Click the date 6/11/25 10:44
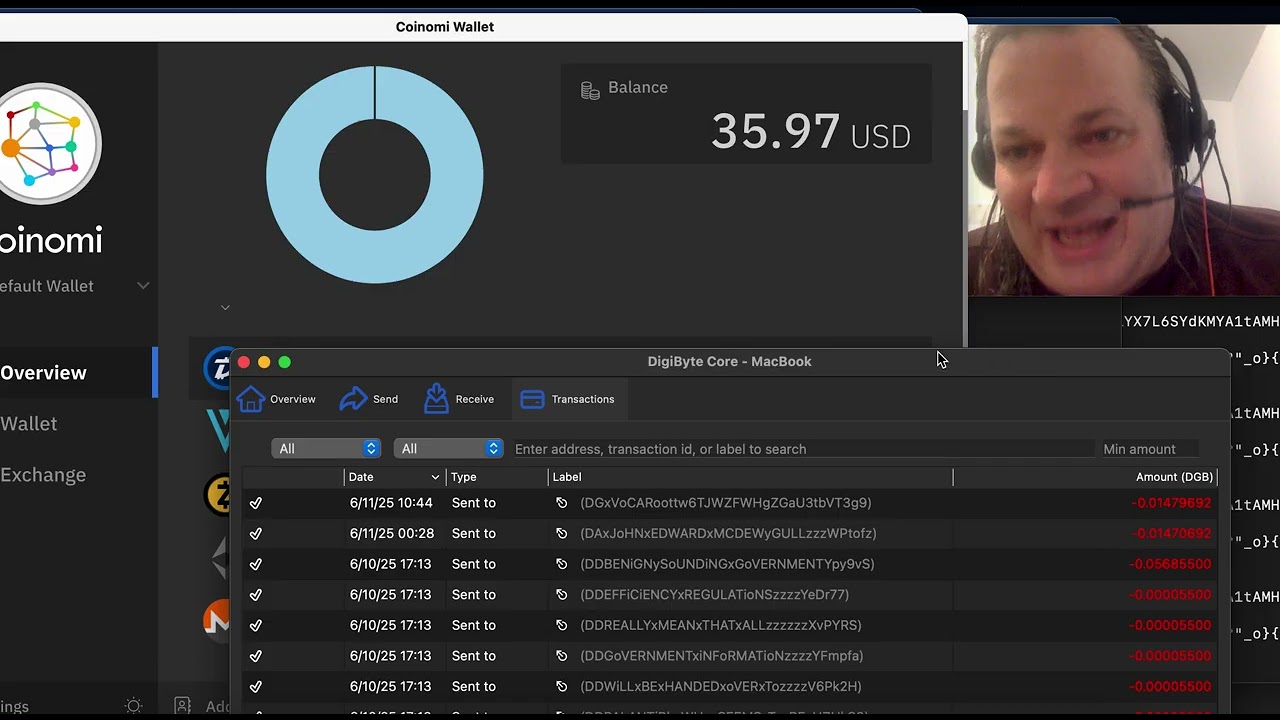 [x=391, y=503]
